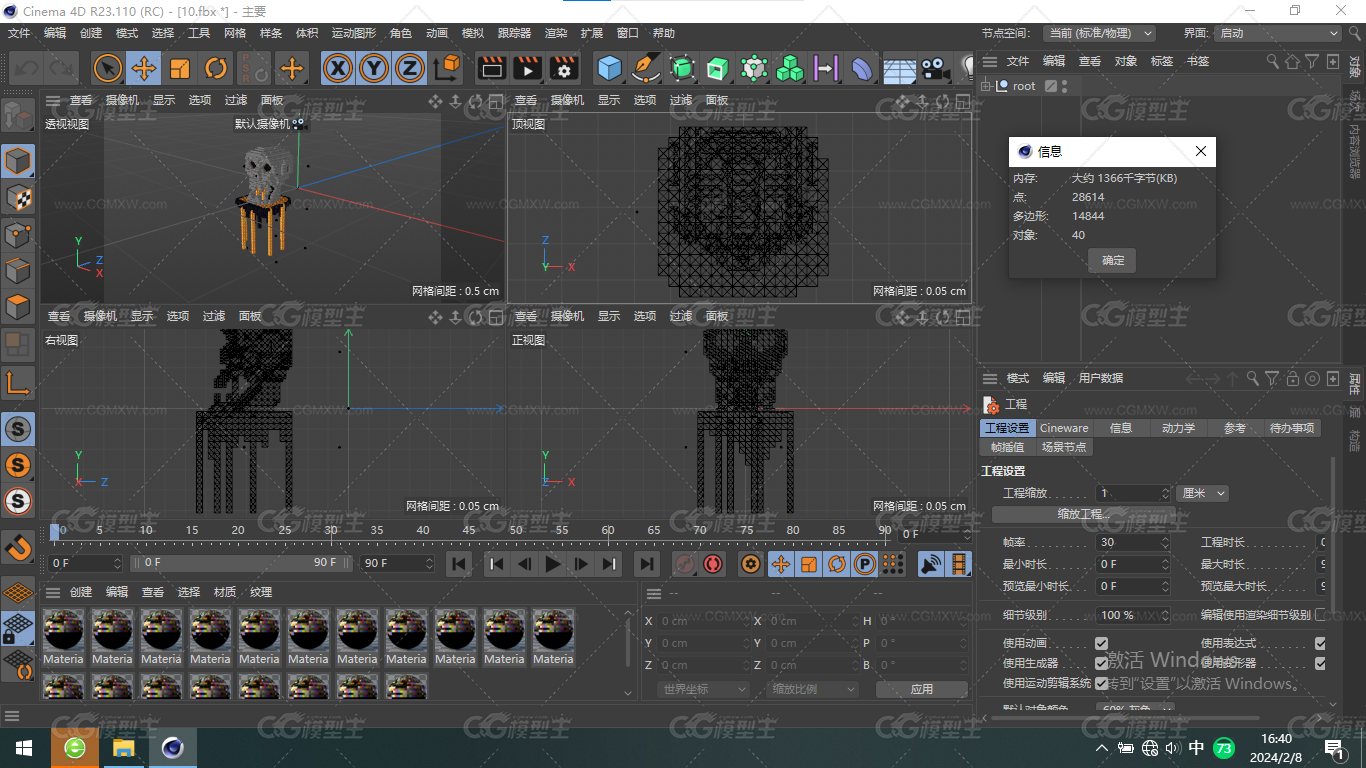The image size is (1366, 768).
Task: Toggle the X axis lock
Action: coord(338,68)
